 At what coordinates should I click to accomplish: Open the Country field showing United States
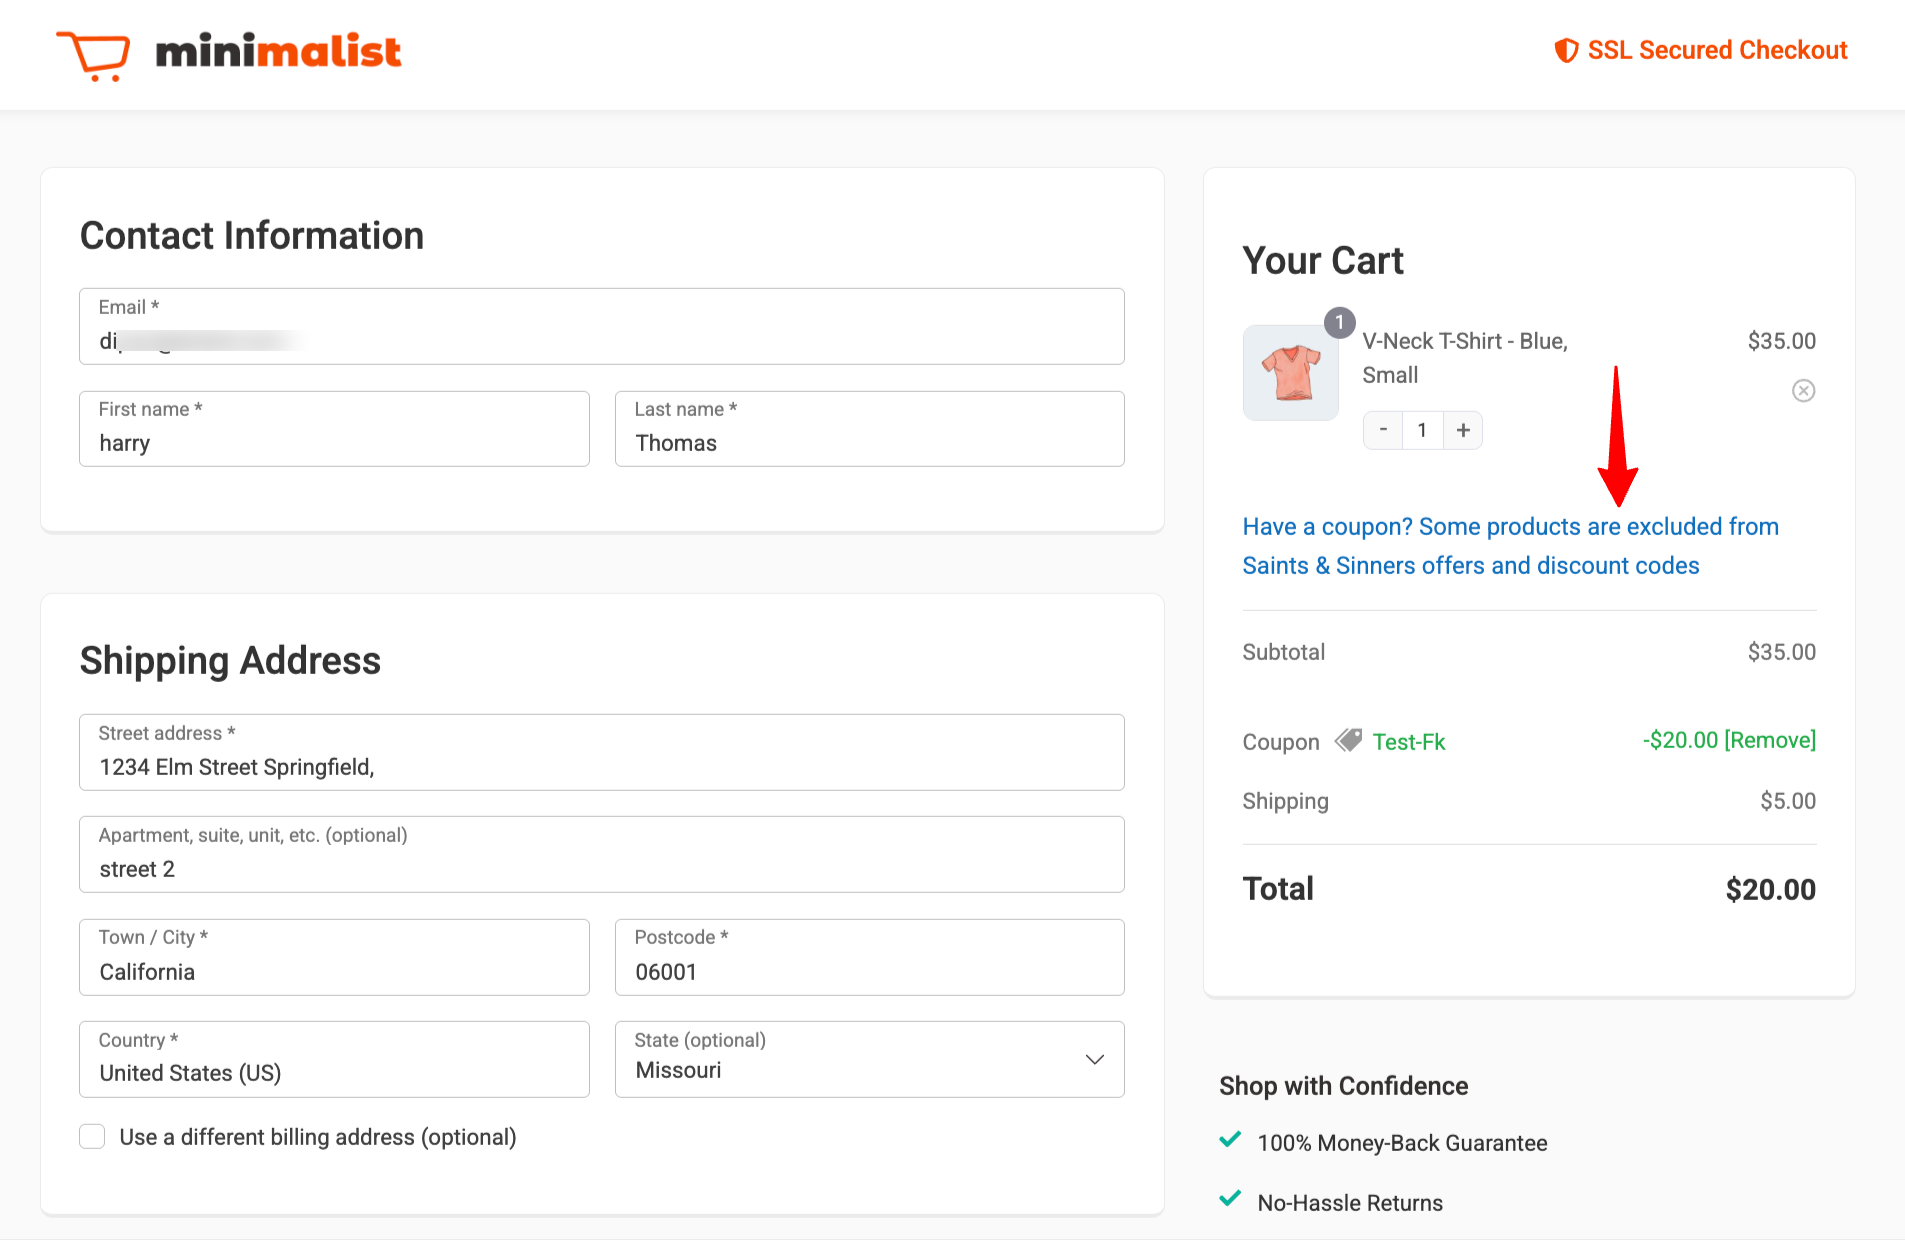334,1059
